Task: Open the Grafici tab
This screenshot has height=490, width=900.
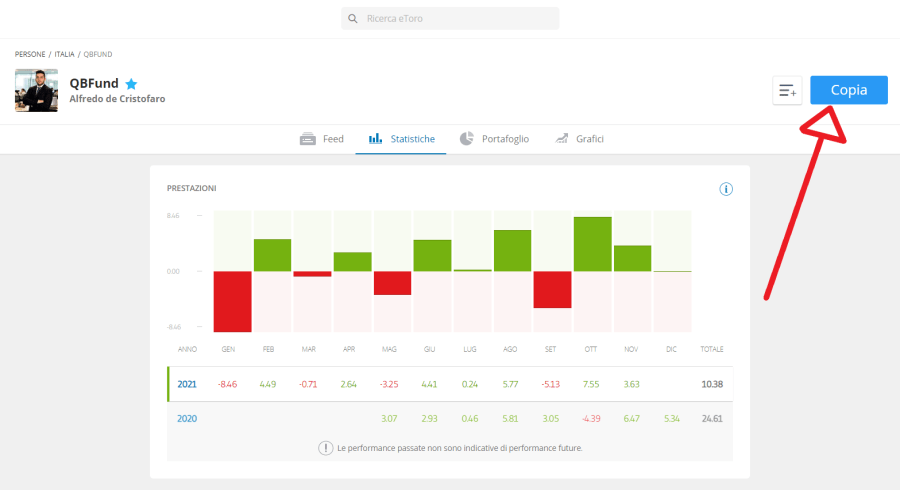Action: click(589, 139)
